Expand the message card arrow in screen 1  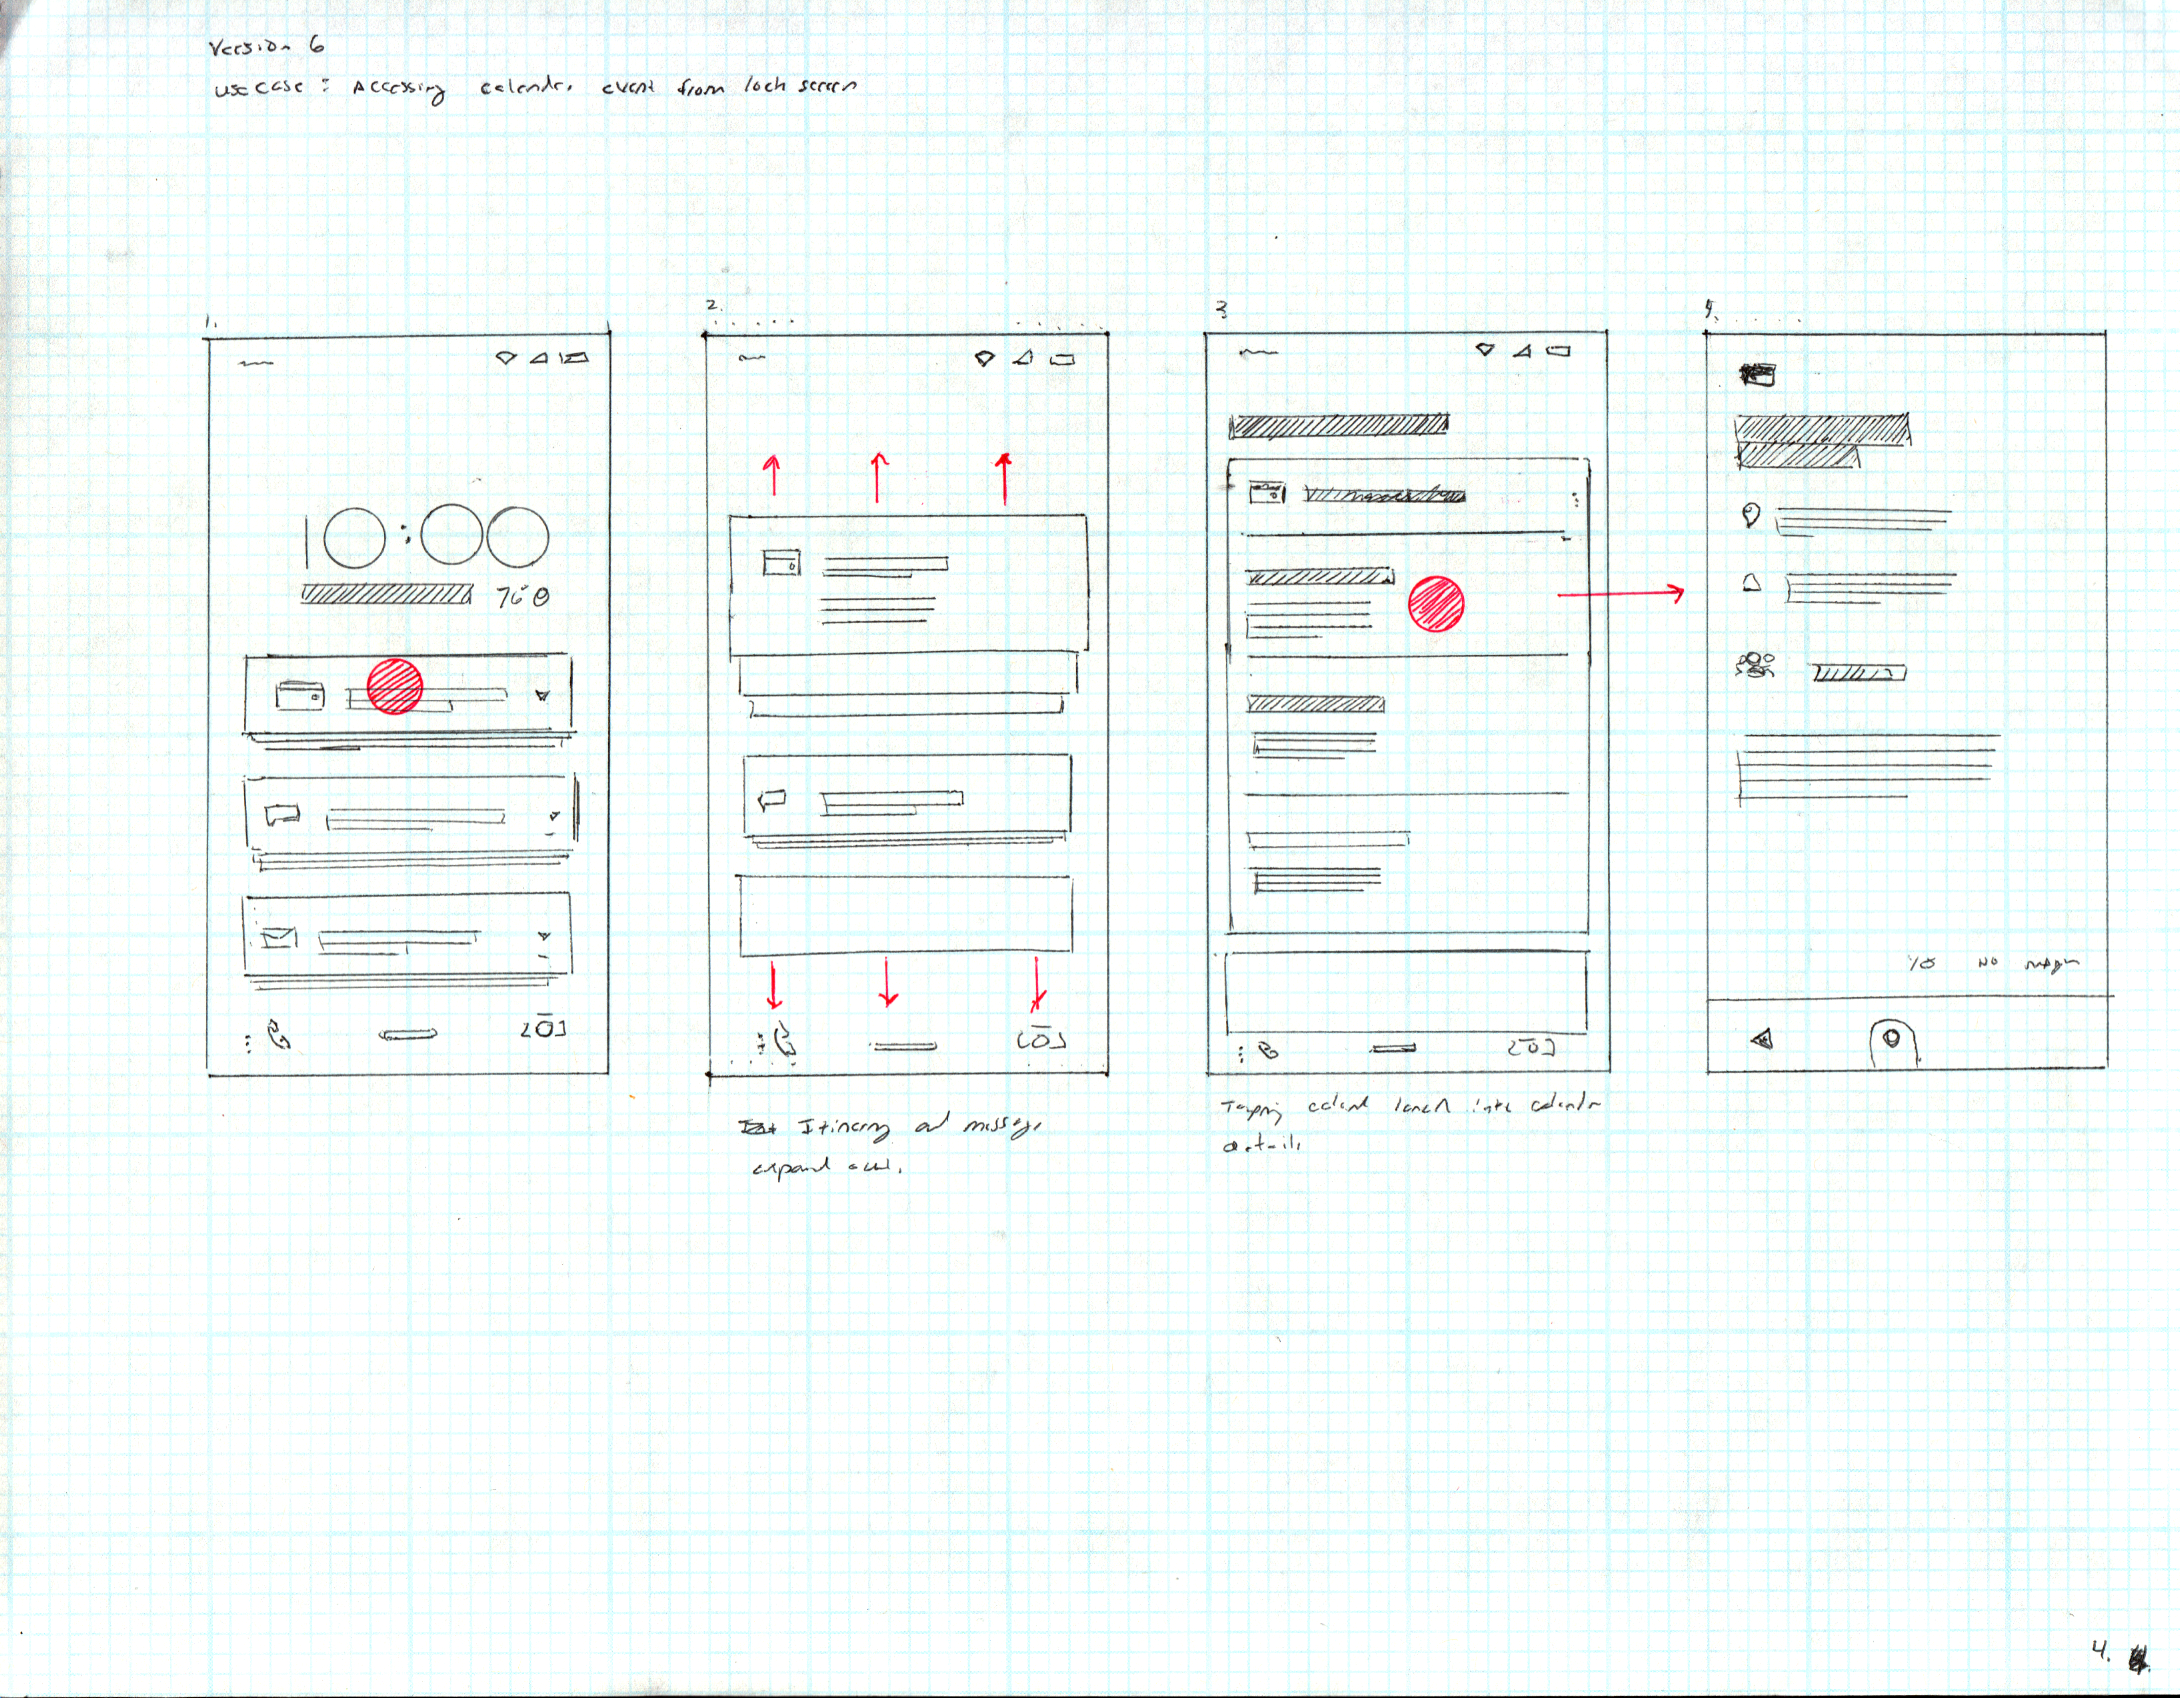click(554, 817)
